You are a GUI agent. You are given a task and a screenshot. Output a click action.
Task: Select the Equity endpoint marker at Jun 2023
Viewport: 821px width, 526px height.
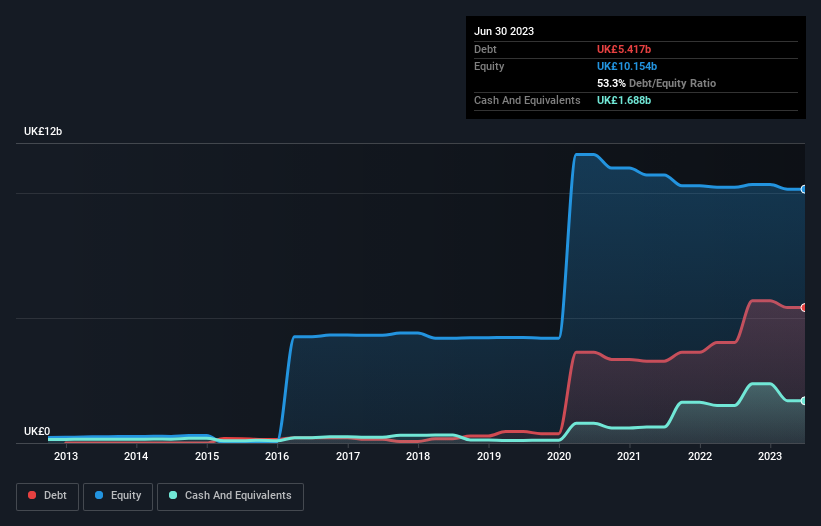click(x=804, y=189)
